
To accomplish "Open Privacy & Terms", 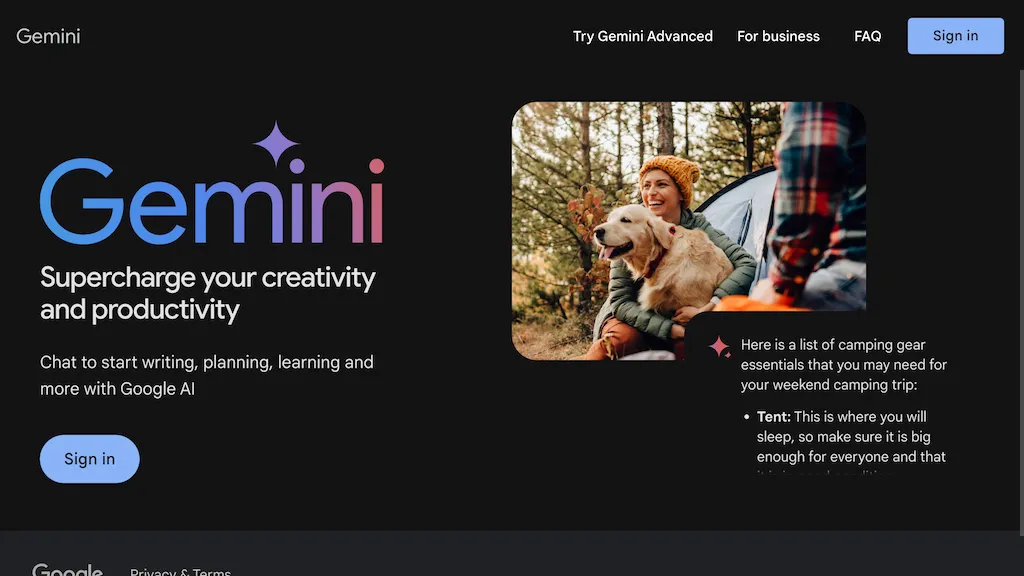I will [x=180, y=571].
